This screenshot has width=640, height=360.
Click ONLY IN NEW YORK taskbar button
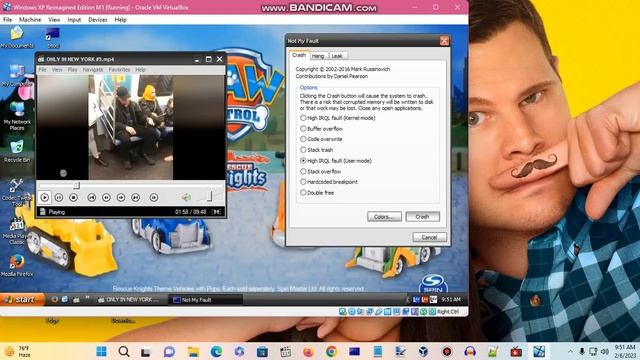131,300
